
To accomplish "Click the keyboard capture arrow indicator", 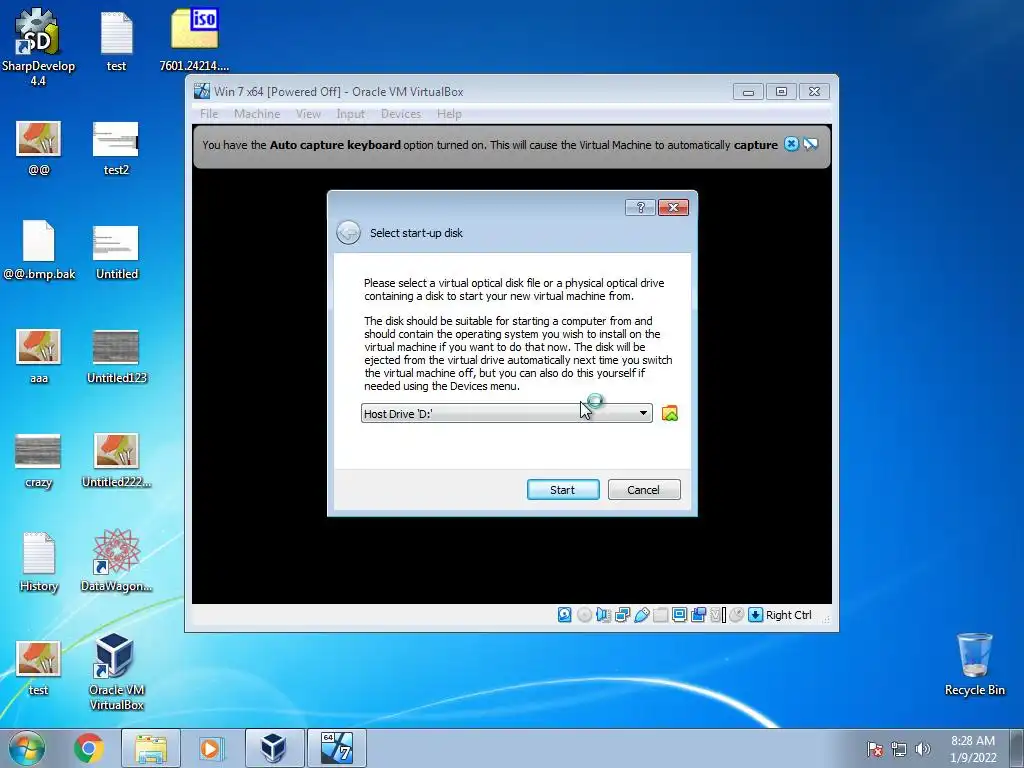I will 755,615.
